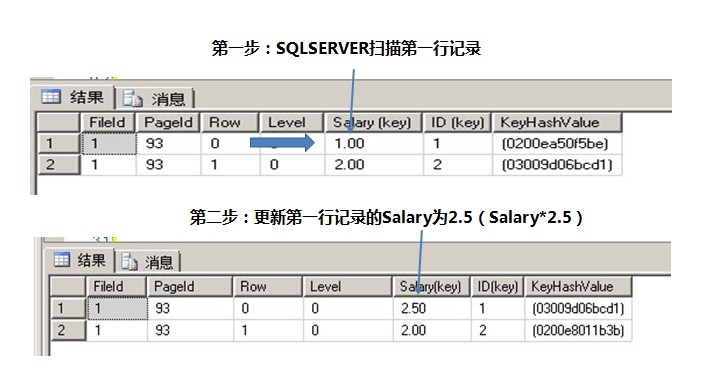Select Row column header in 第一步 grid
Image resolution: width=713 pixels, height=392 pixels.
pyautogui.click(x=230, y=123)
